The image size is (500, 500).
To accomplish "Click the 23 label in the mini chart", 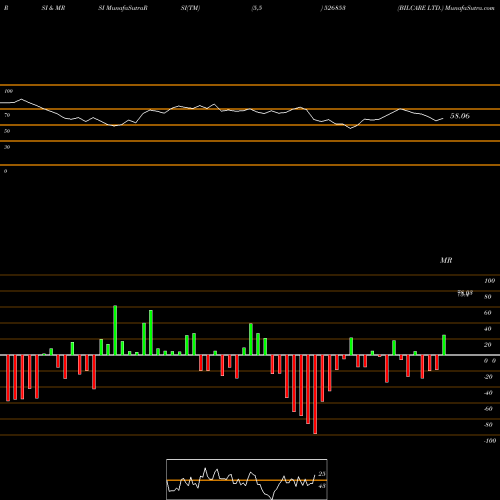I will 322,474.
